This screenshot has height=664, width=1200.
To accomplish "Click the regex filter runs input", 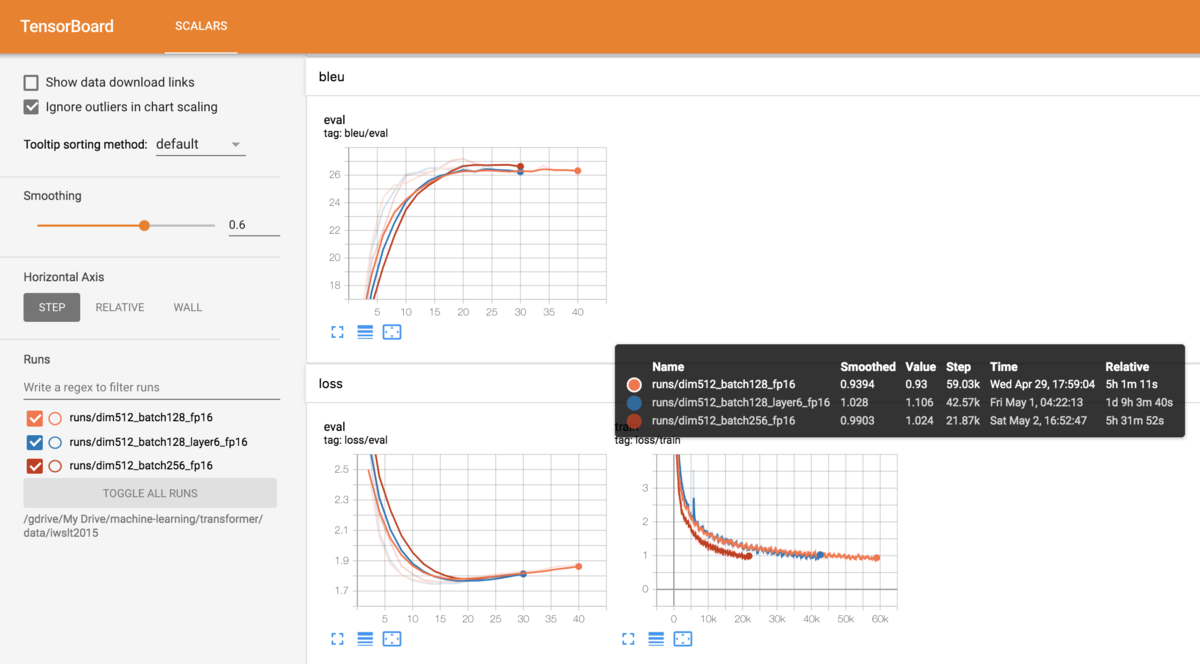I will coord(152,387).
